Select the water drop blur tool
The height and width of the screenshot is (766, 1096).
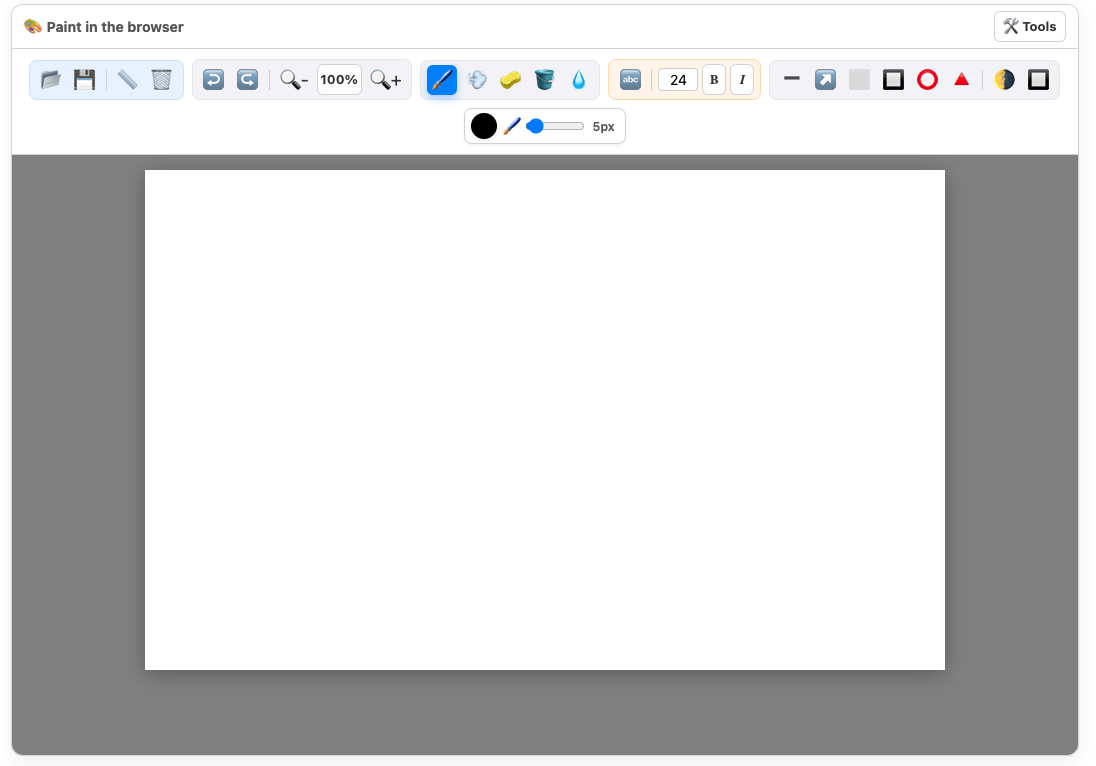[579, 80]
